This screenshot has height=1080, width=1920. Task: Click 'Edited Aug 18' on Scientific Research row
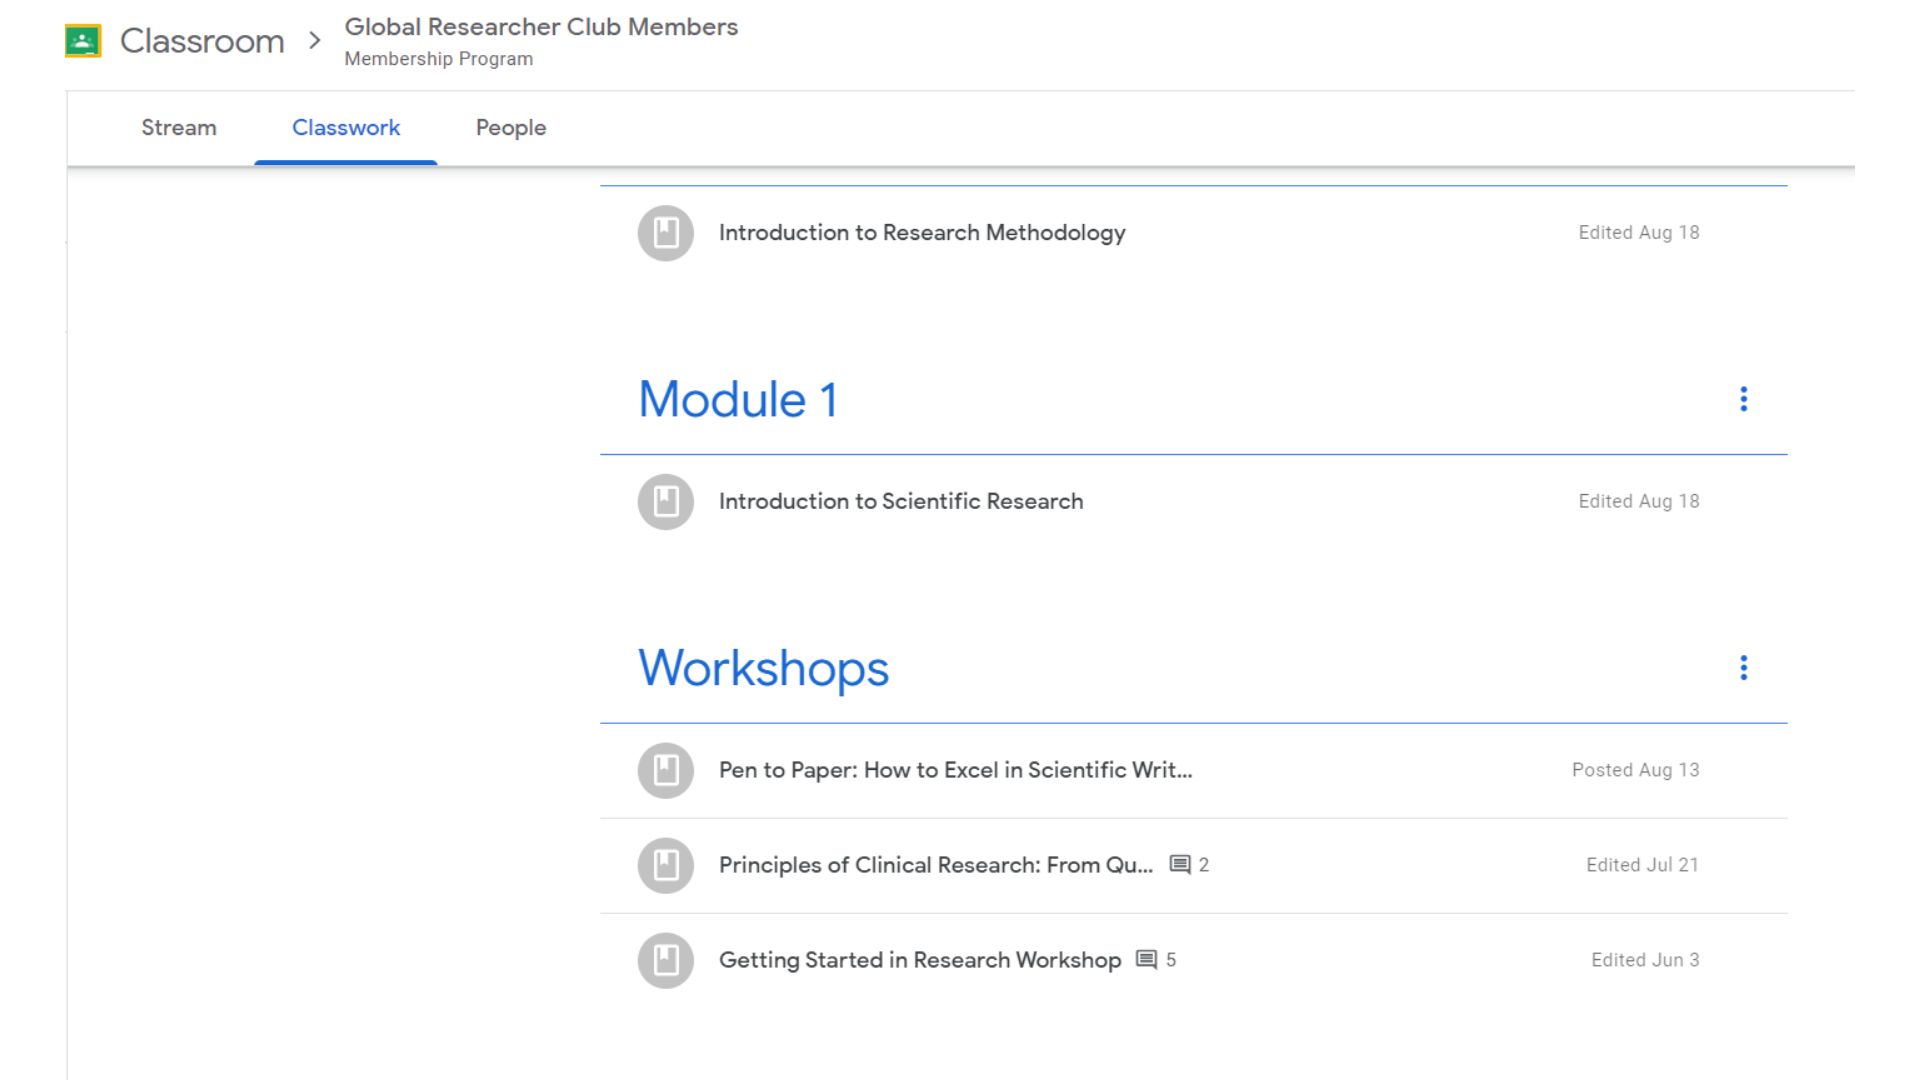tap(1639, 502)
